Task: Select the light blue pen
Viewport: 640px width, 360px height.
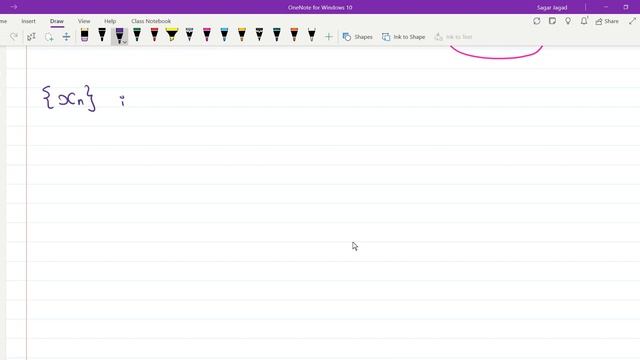Action: pyautogui.click(x=224, y=35)
